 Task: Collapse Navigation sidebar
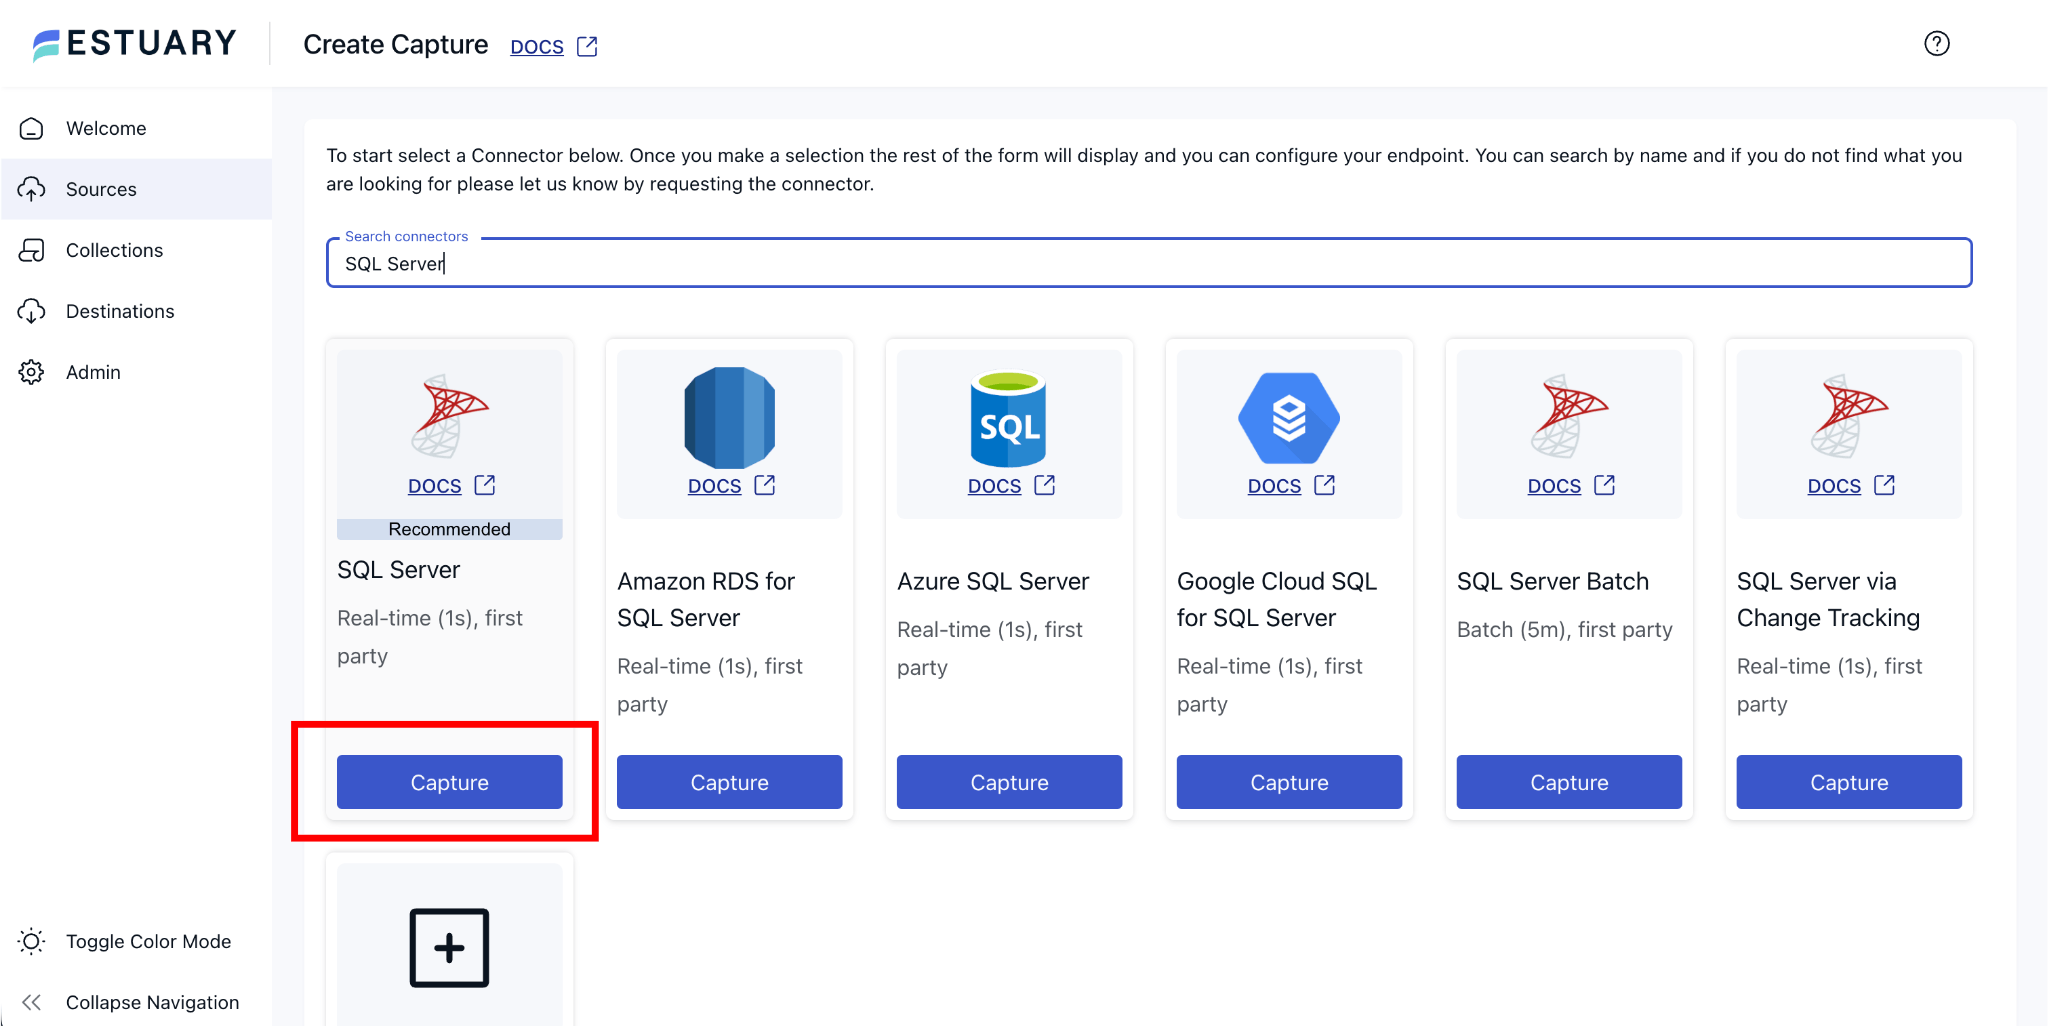point(136,1002)
